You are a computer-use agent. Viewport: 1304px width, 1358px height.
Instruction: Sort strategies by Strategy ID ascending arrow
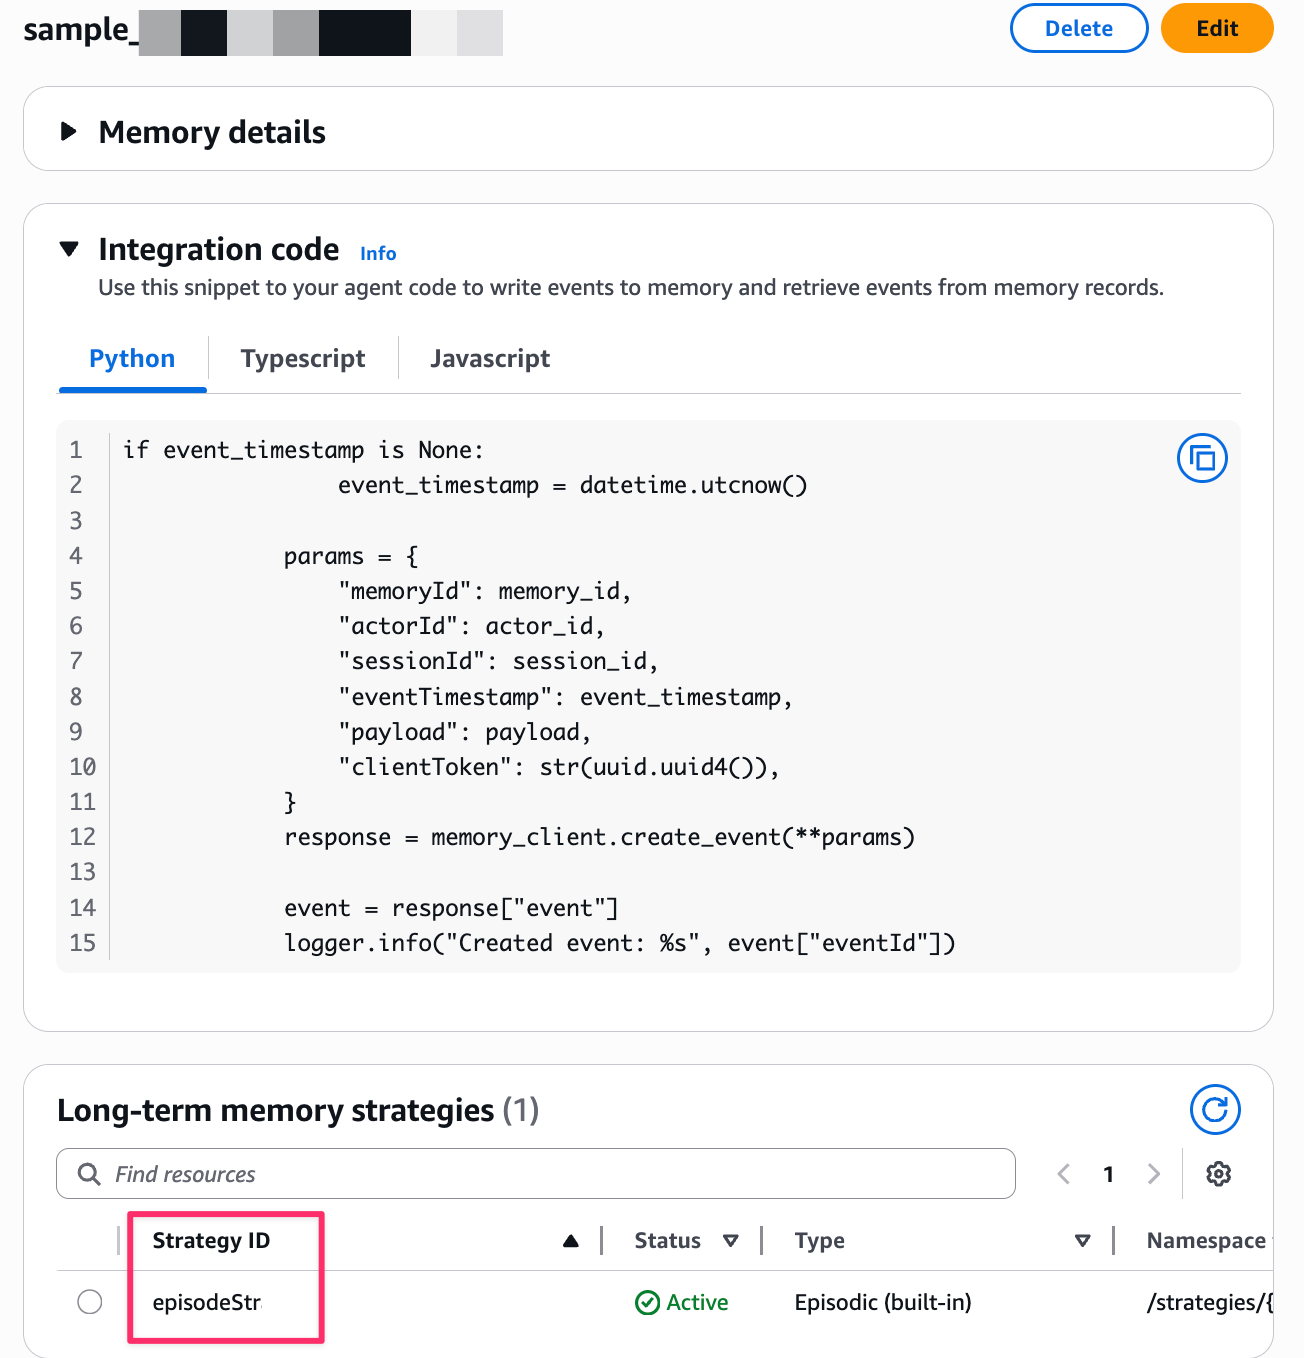coord(571,1241)
